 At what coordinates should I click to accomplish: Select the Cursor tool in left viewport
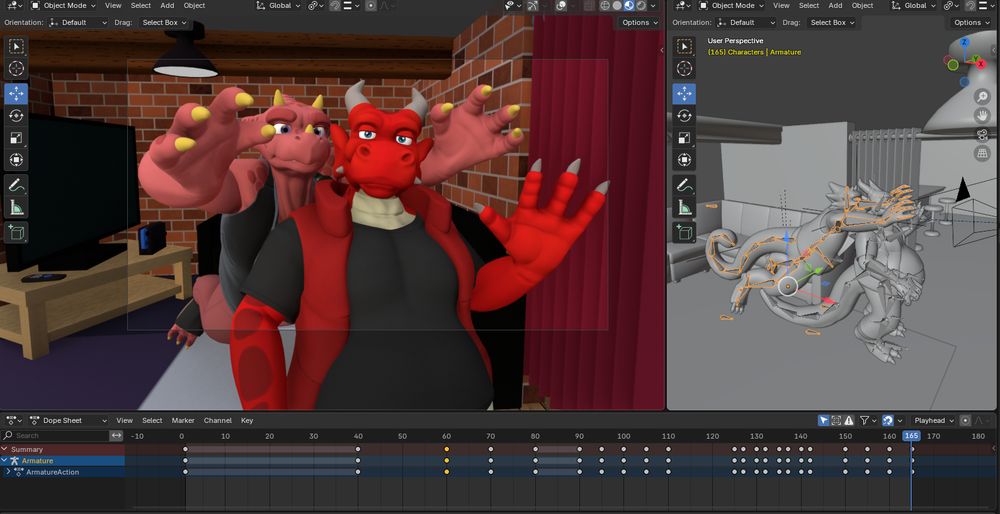click(16, 69)
